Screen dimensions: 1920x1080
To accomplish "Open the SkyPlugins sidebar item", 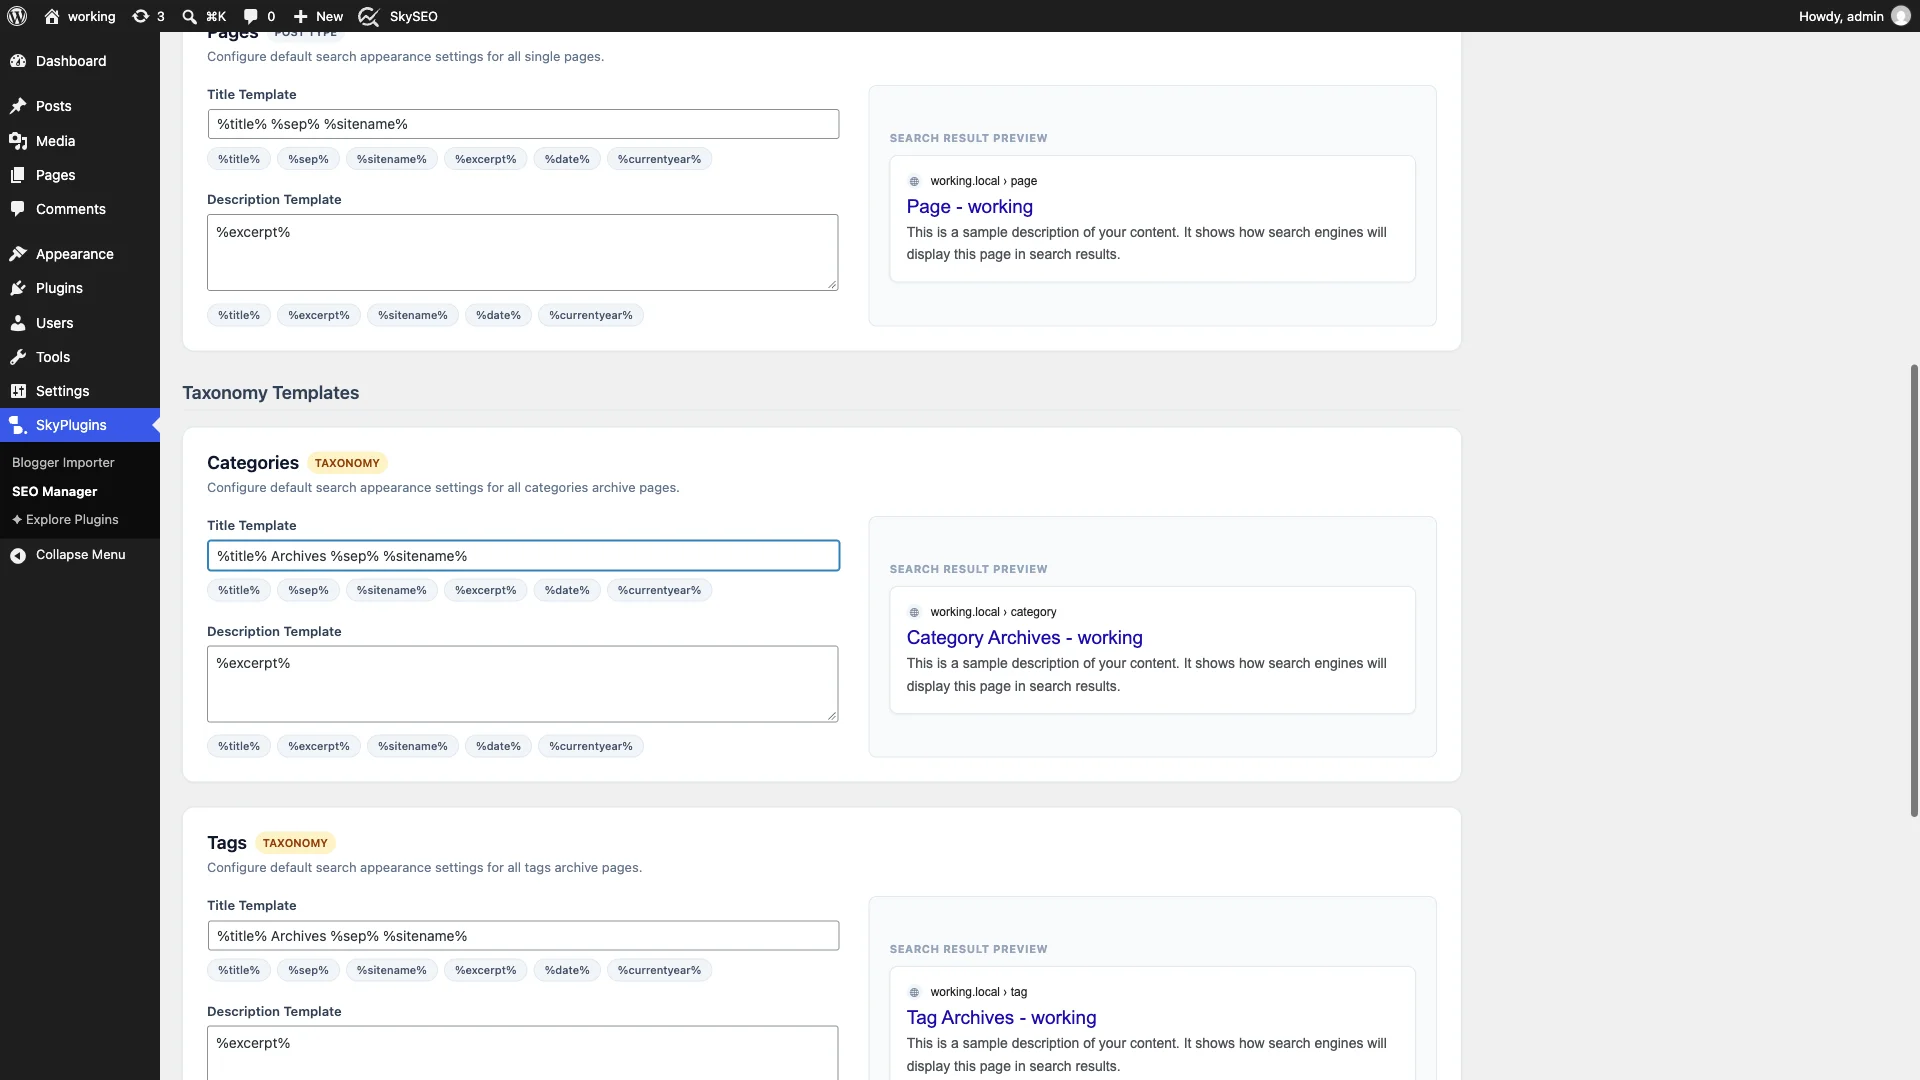I will (80, 425).
